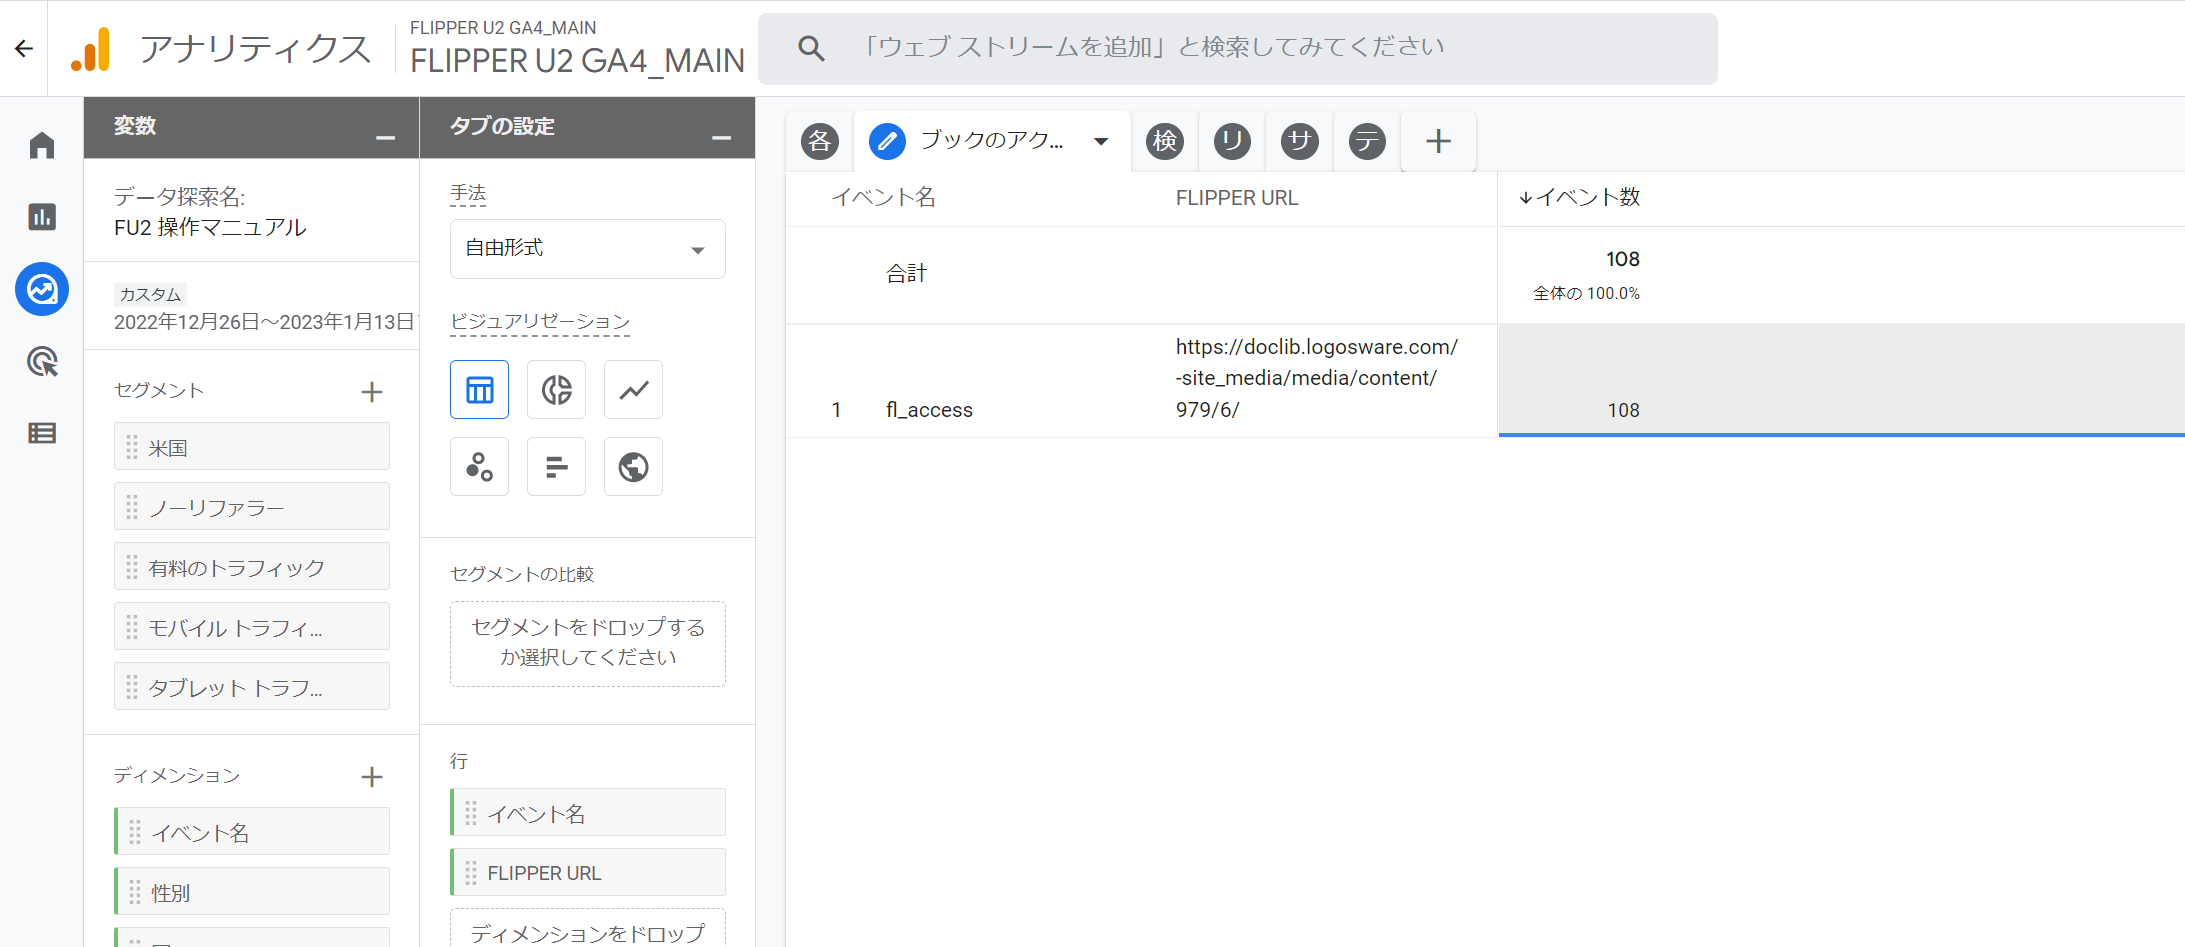The width and height of the screenshot is (2185, 947).
Task: Click the fl_access row cell
Action: point(929,410)
